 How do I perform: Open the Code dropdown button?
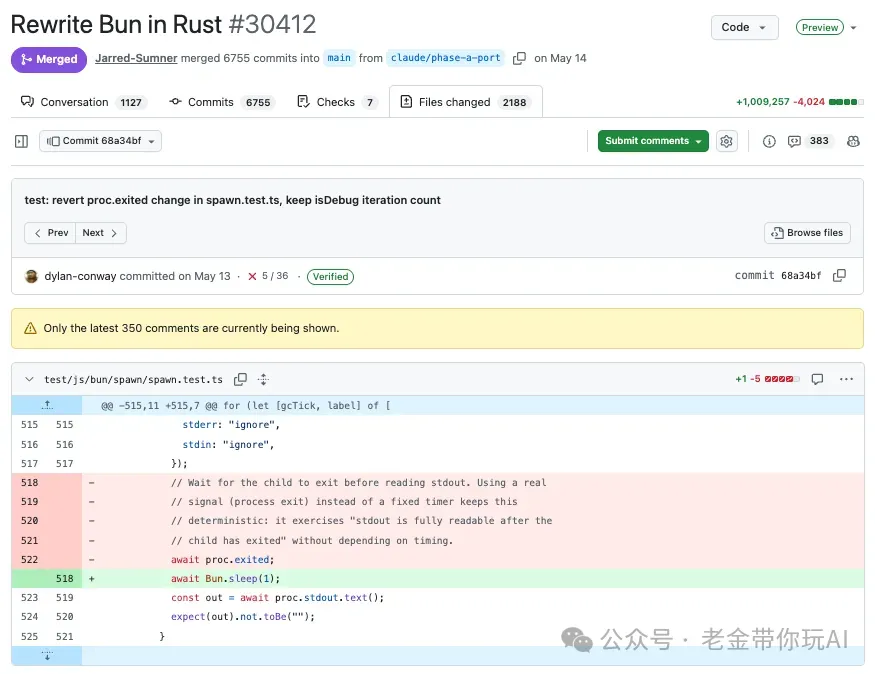(x=744, y=27)
